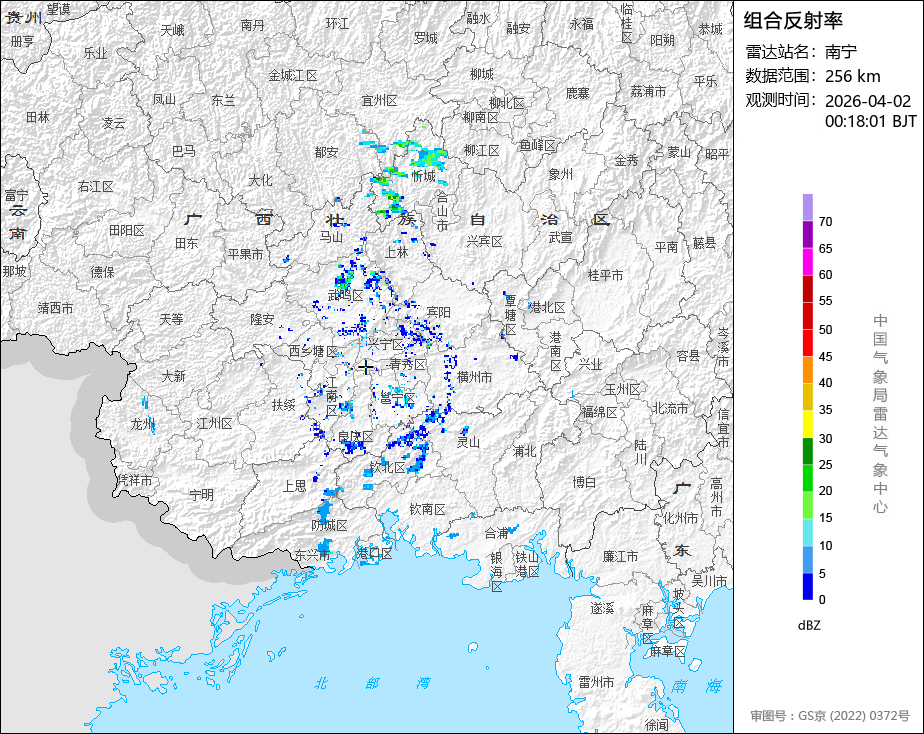
Task: Click the 邕宁区 district label
Action: click(397, 400)
